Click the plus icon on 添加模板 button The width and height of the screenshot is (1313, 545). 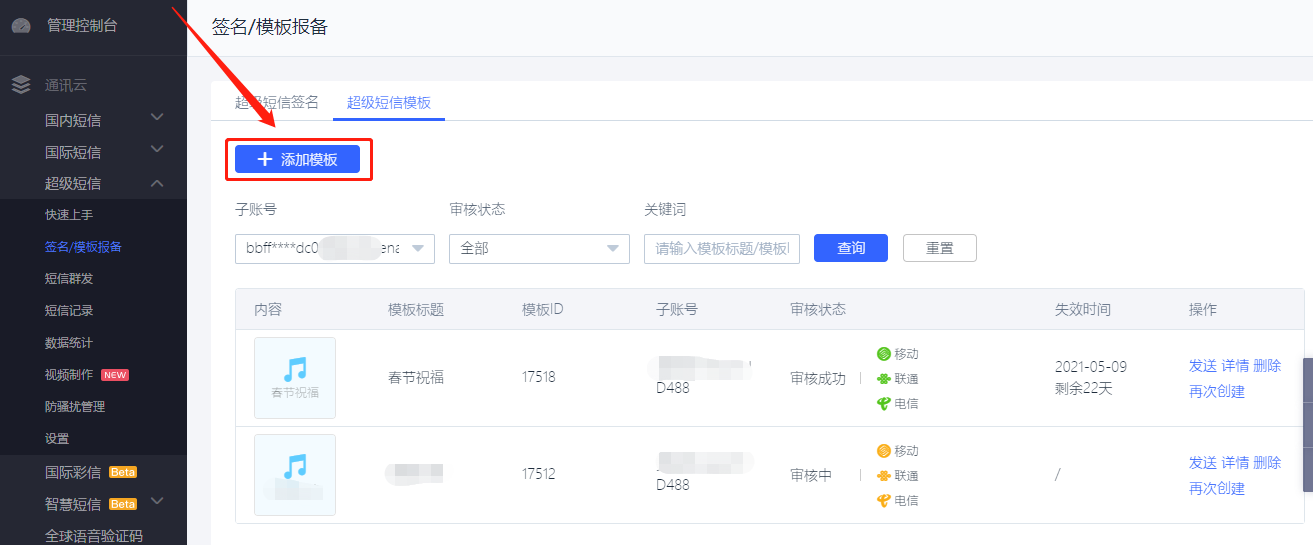pyautogui.click(x=265, y=159)
